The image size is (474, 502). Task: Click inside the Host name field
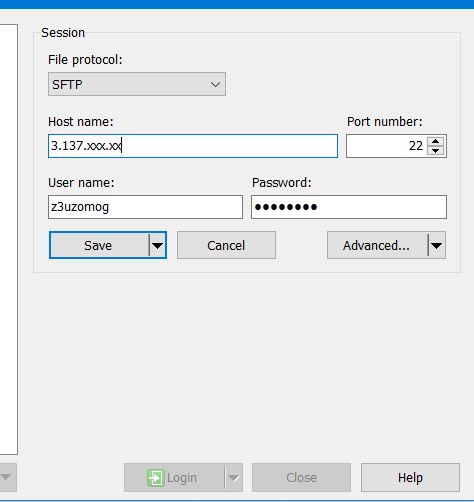tap(193, 146)
